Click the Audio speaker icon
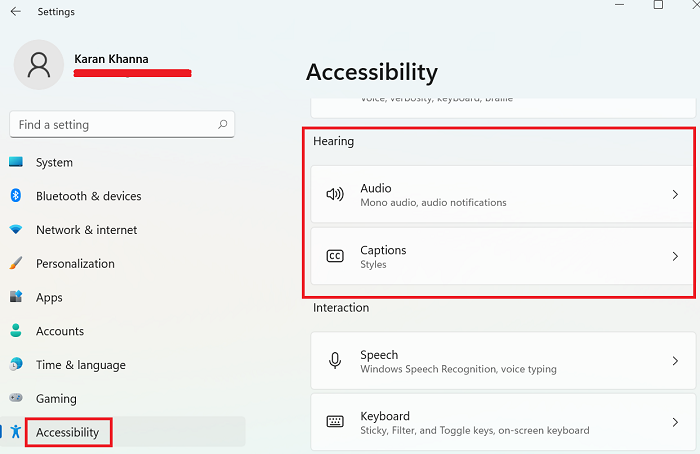The height and width of the screenshot is (454, 700). [x=335, y=194]
